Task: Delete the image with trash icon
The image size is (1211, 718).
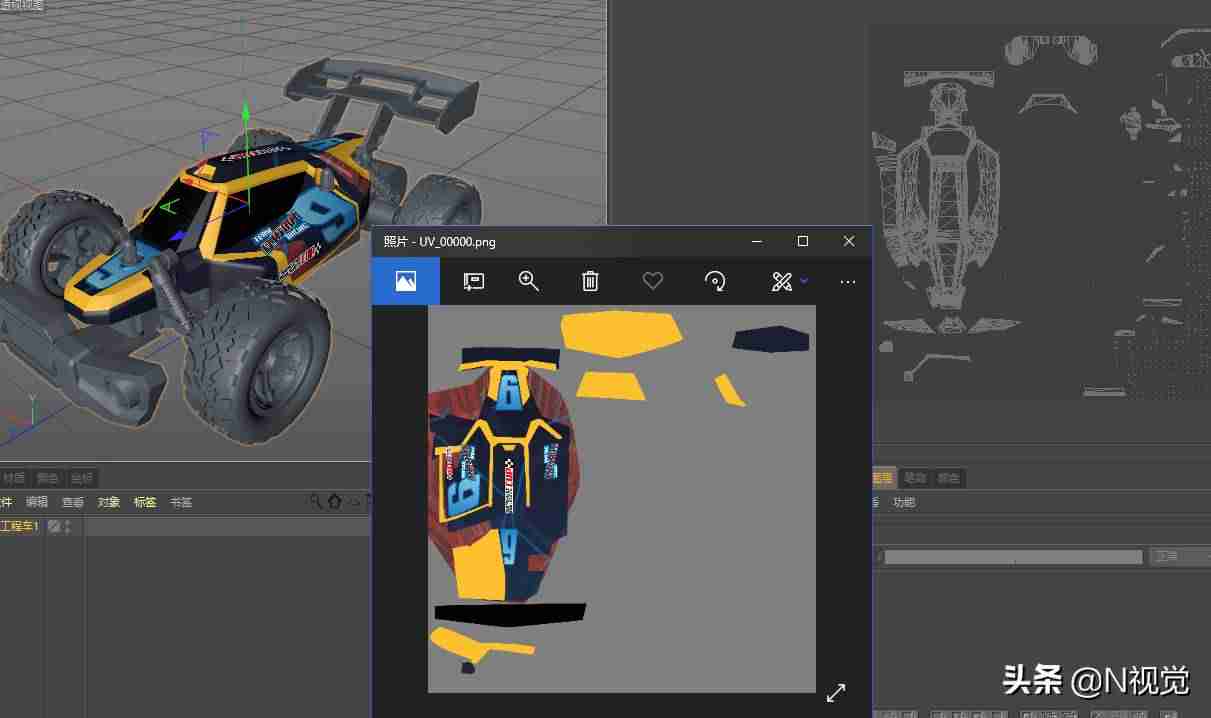Action: click(590, 282)
